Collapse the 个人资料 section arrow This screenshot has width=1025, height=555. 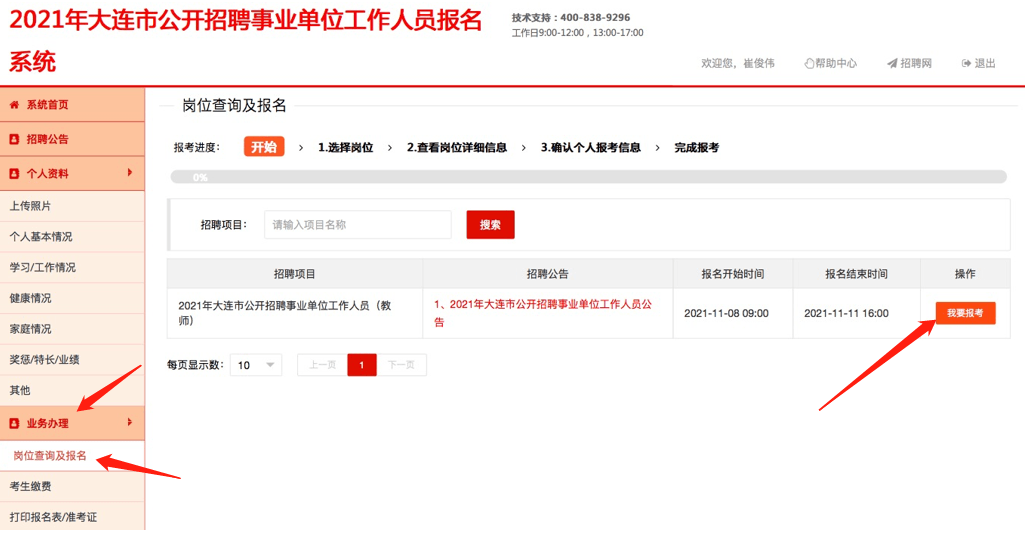(x=130, y=173)
